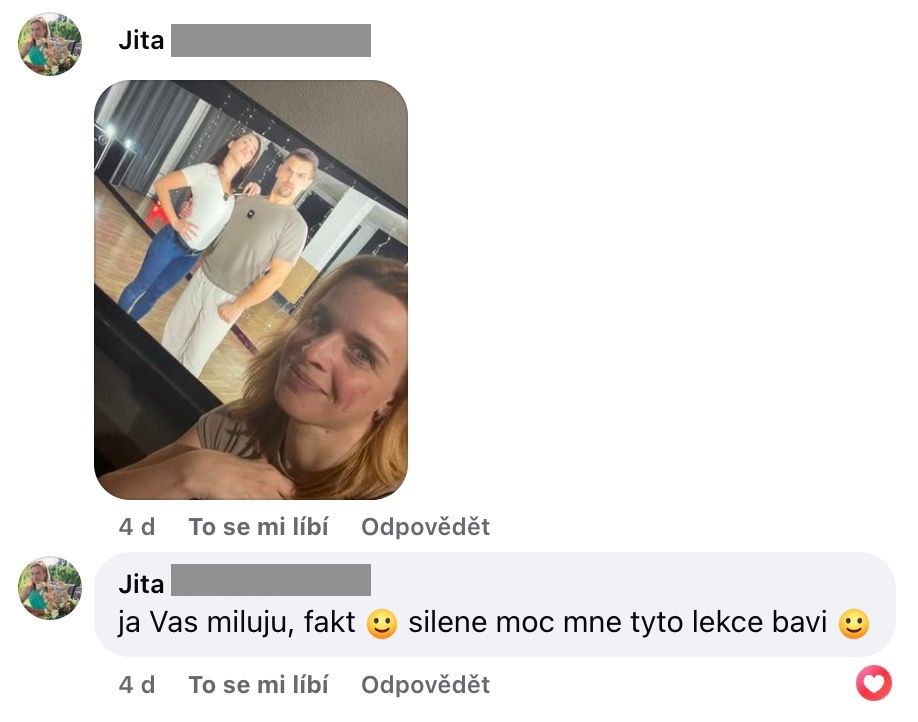This screenshot has width=918, height=722.
Task: Click the grayed-out surname above the photo
Action: click(x=270, y=40)
